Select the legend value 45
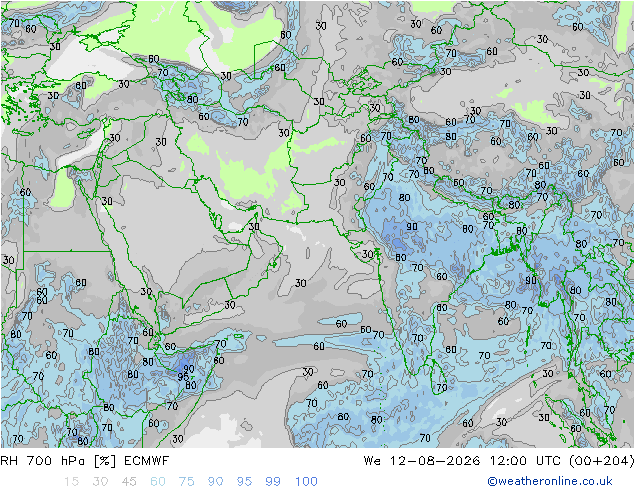The width and height of the screenshot is (634, 490). point(129,481)
